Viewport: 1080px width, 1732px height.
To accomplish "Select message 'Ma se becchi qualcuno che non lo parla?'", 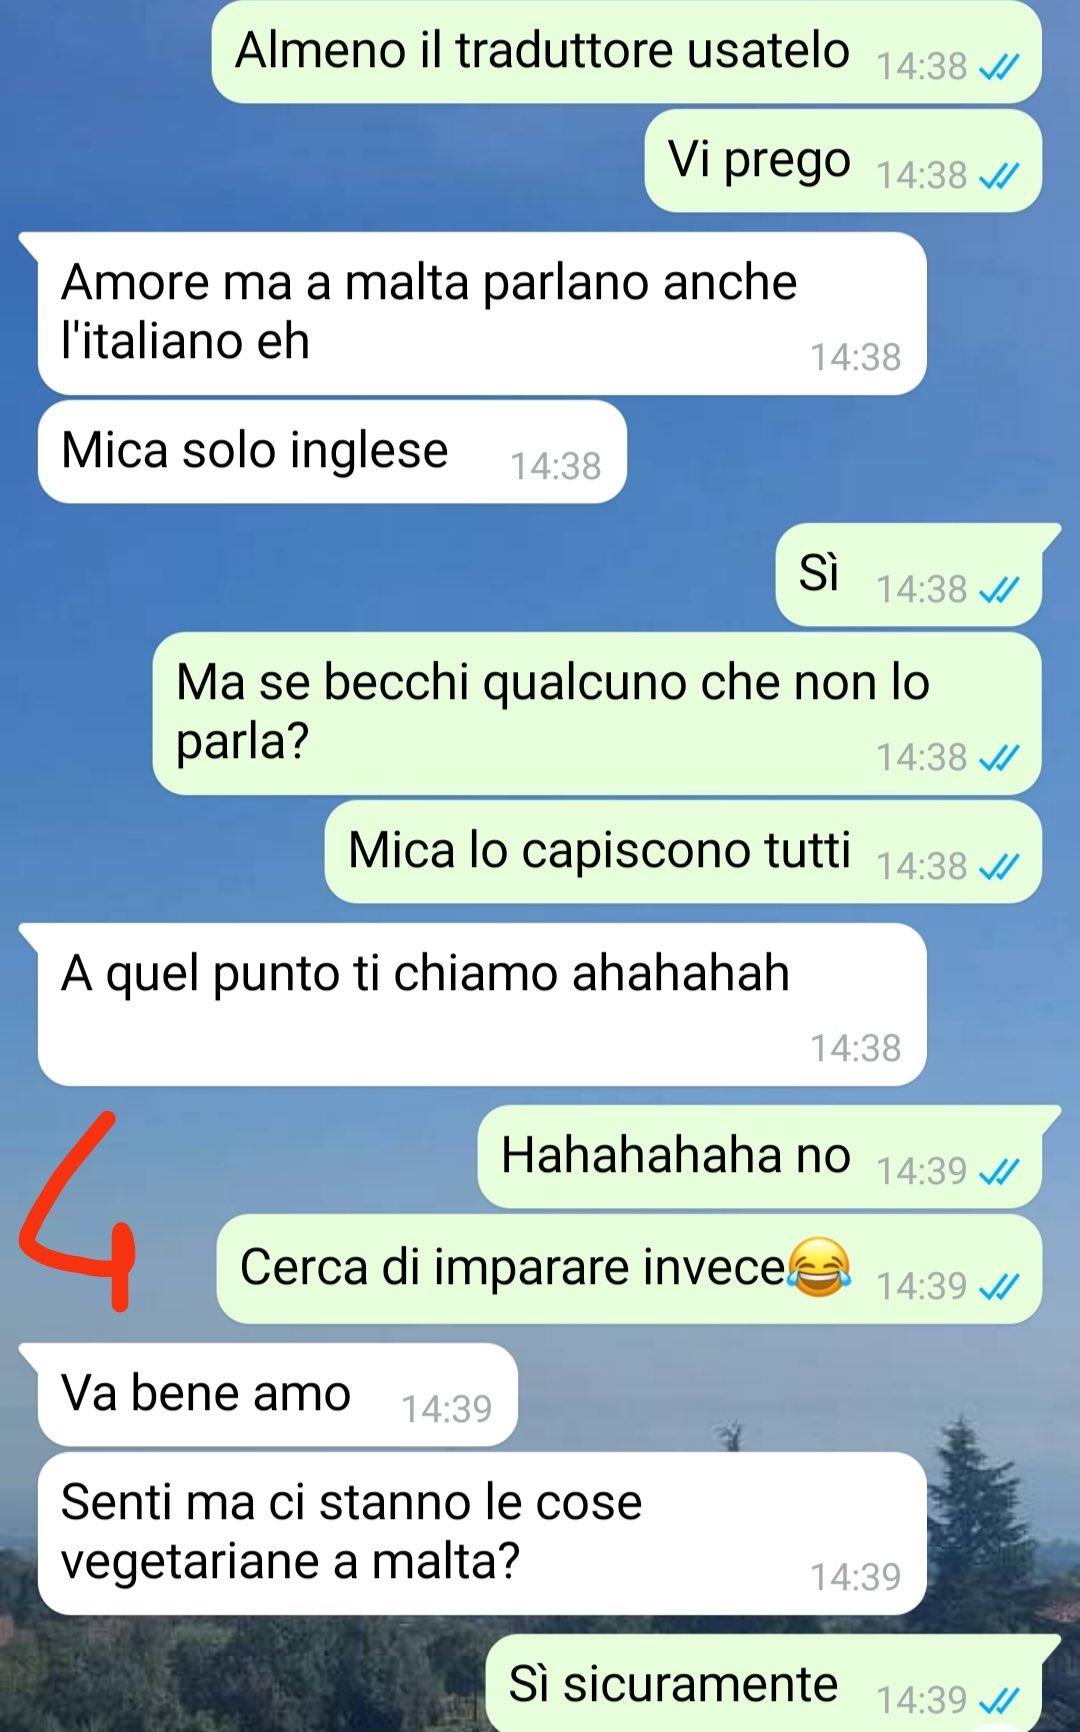I will pos(597,714).
